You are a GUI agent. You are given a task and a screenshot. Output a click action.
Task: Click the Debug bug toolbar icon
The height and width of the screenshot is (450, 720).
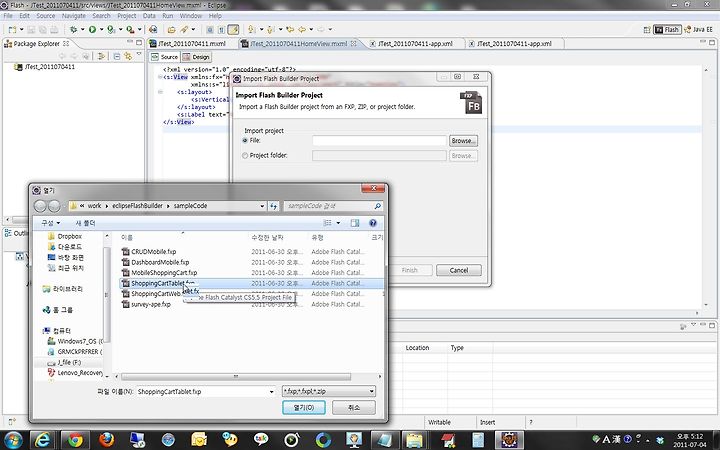73,29
